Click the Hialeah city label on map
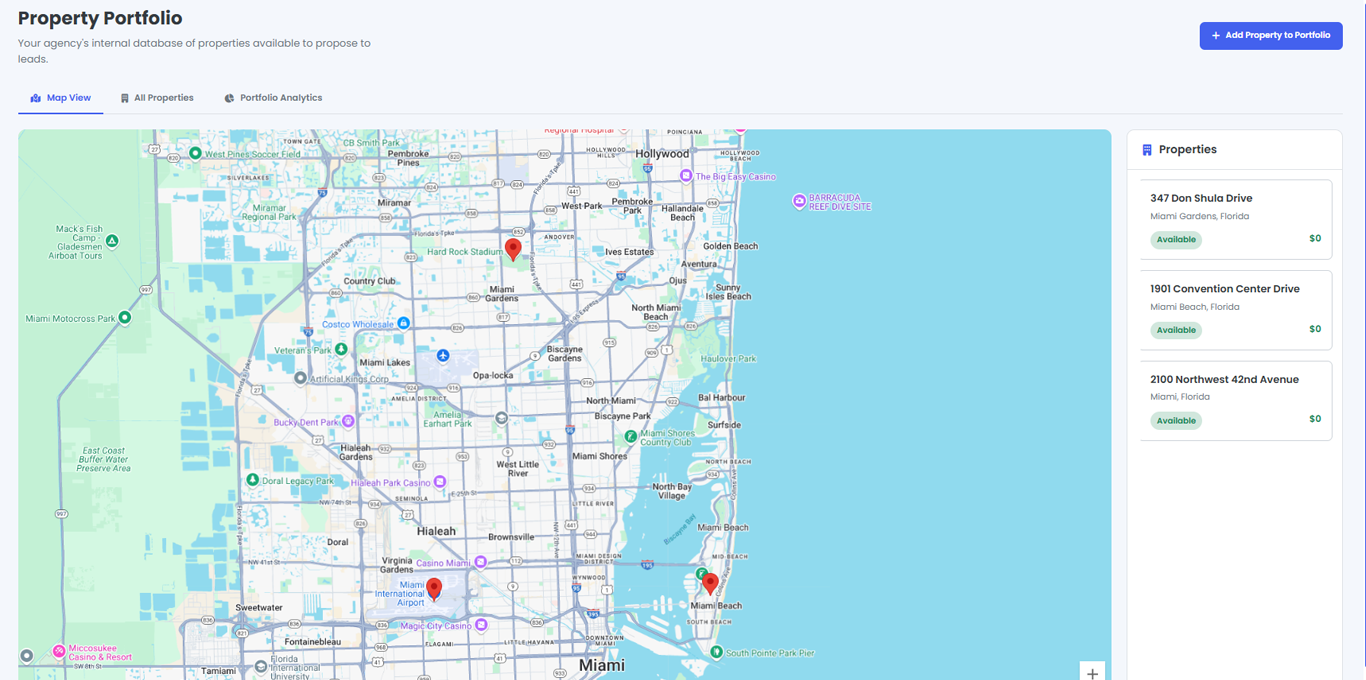This screenshot has width=1366, height=680. click(436, 531)
